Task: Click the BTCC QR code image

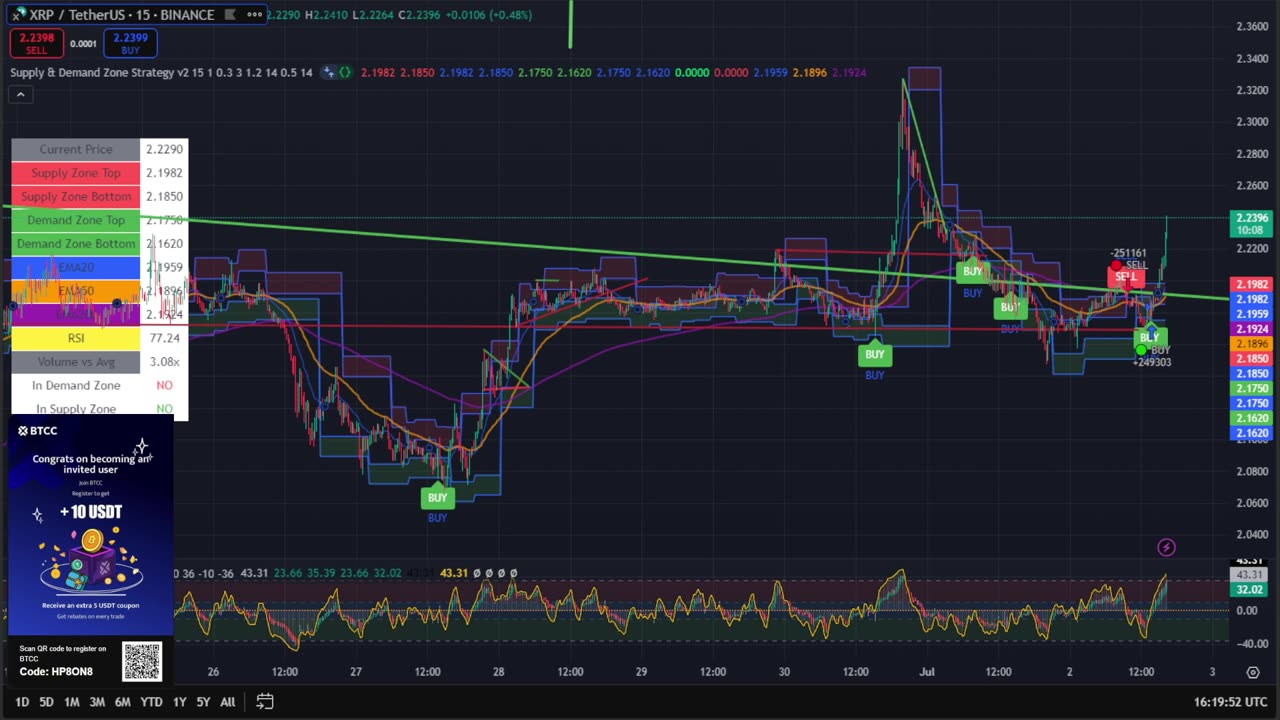Action: 141,661
